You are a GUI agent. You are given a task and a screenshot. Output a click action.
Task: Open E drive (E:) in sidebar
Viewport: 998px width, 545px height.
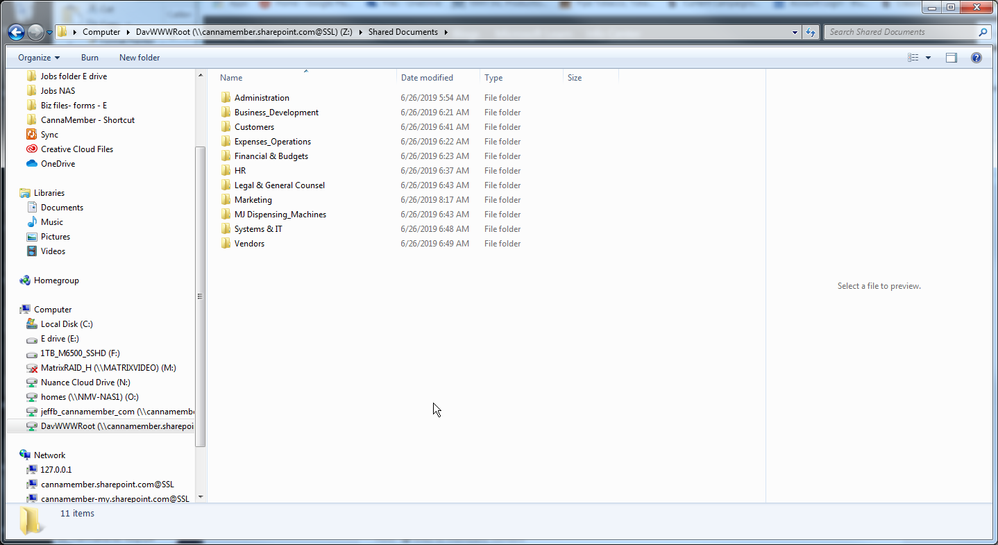pyautogui.click(x=60, y=339)
